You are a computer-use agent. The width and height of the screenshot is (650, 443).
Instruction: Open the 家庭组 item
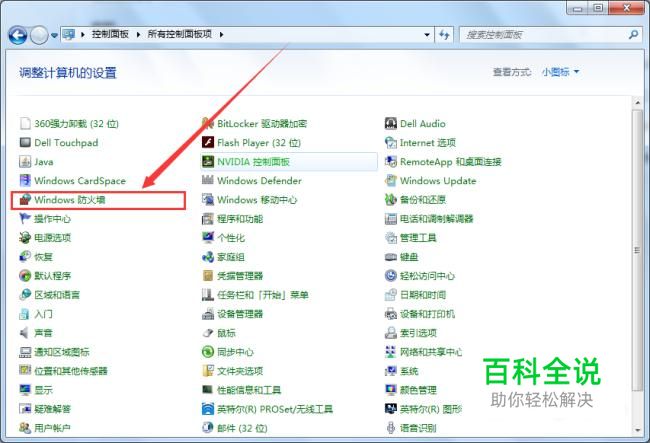[231, 257]
